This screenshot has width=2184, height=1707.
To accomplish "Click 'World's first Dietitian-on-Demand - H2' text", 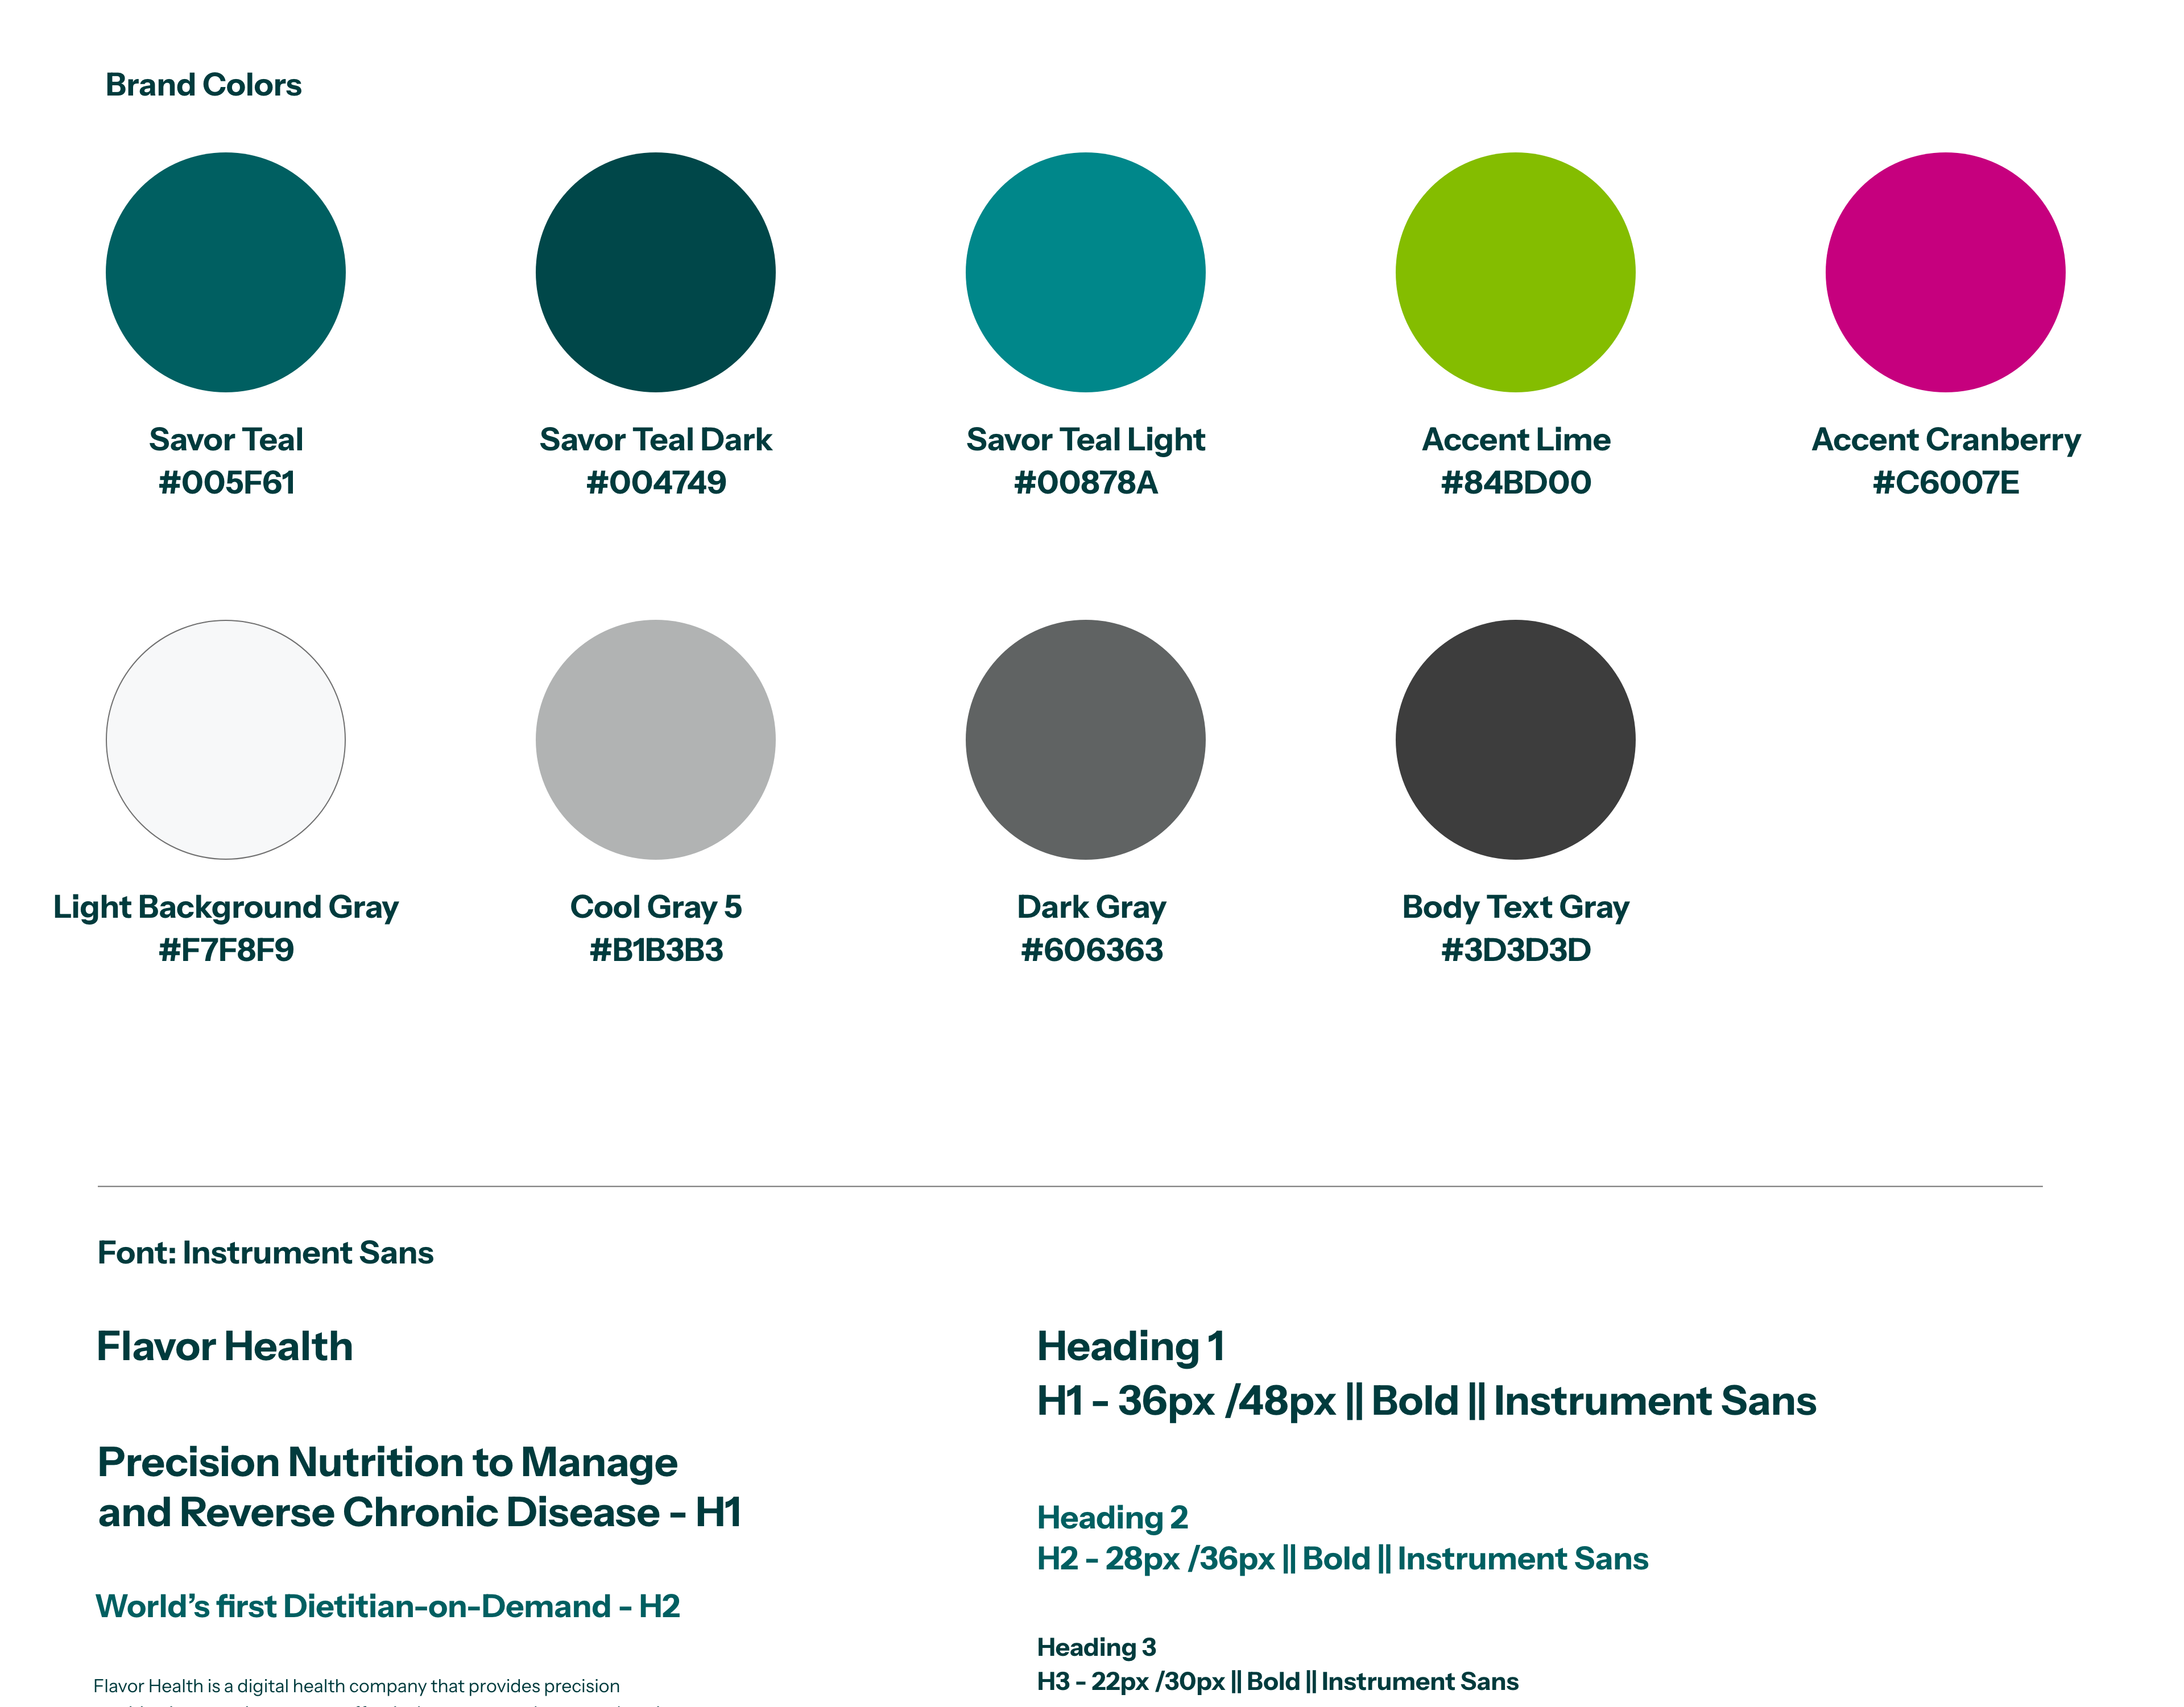I will pyautogui.click(x=388, y=1607).
